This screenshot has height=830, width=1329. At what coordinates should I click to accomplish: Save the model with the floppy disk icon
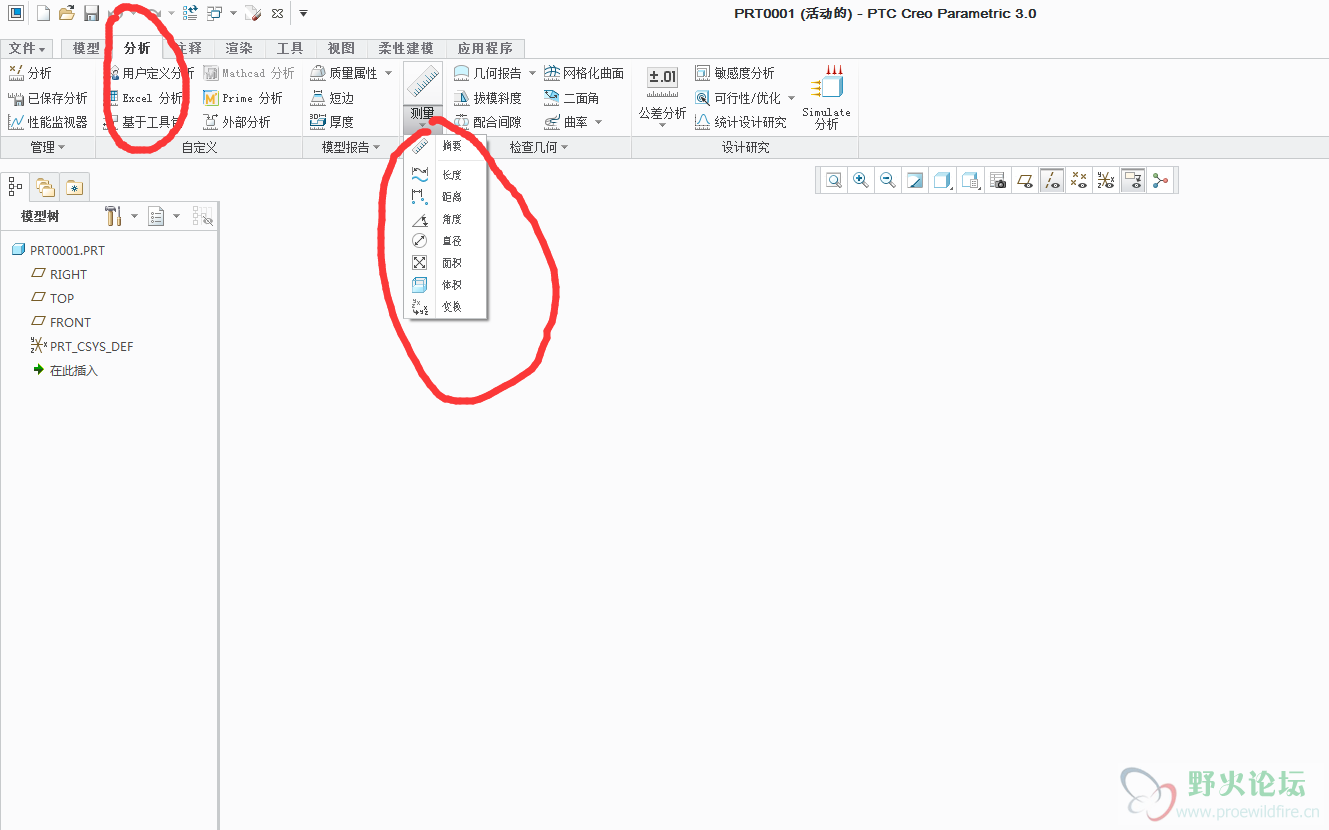pos(91,13)
